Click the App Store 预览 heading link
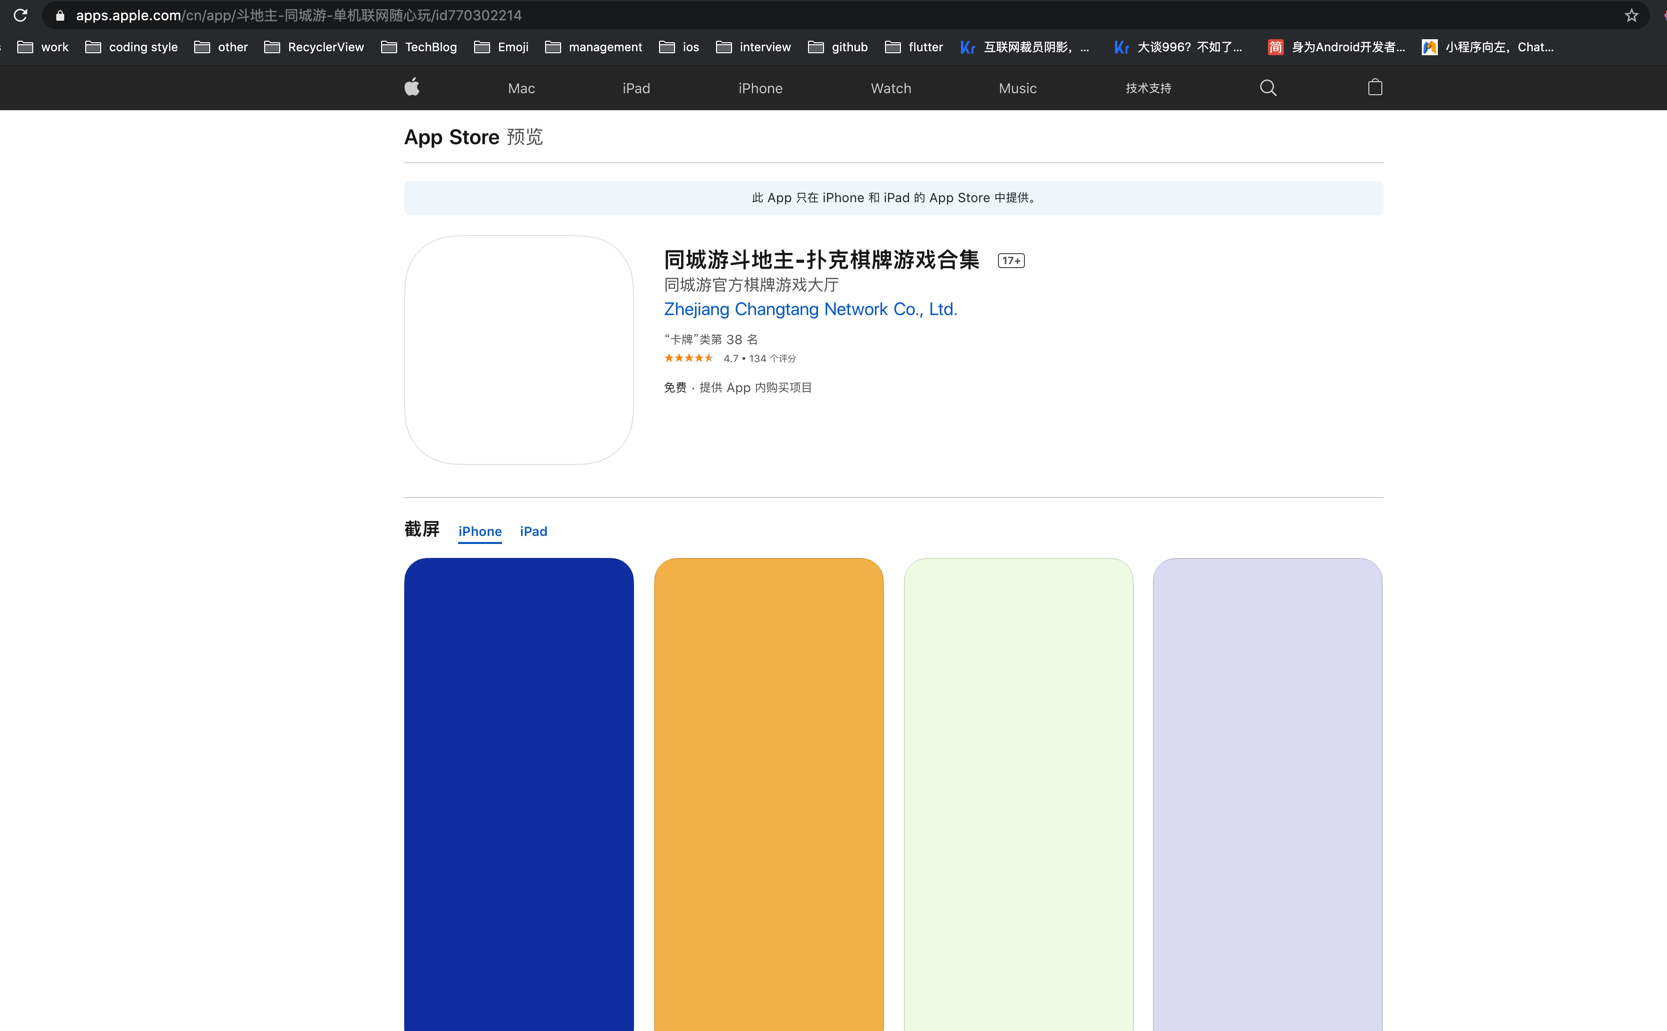The width and height of the screenshot is (1667, 1031). coord(473,137)
